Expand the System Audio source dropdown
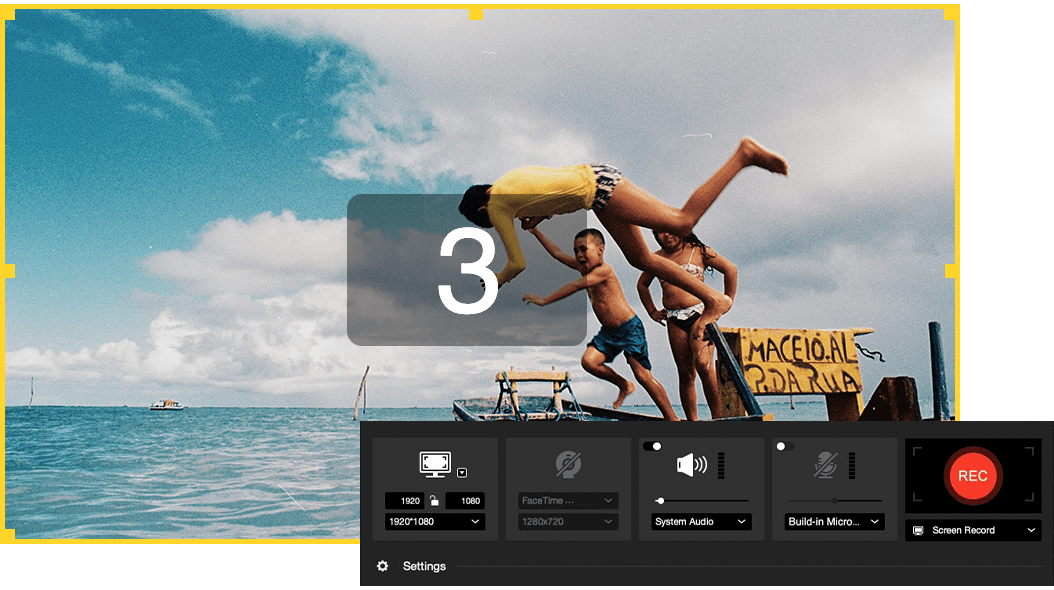This screenshot has width=1054, height=590. click(x=701, y=521)
